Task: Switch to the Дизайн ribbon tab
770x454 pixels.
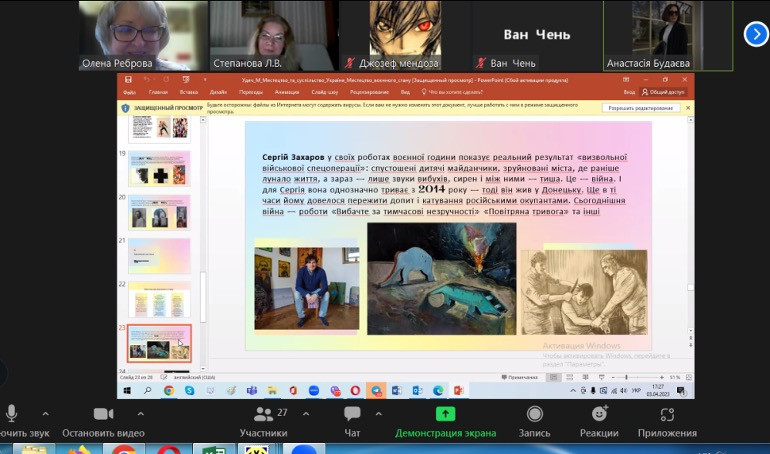Action: [216, 91]
